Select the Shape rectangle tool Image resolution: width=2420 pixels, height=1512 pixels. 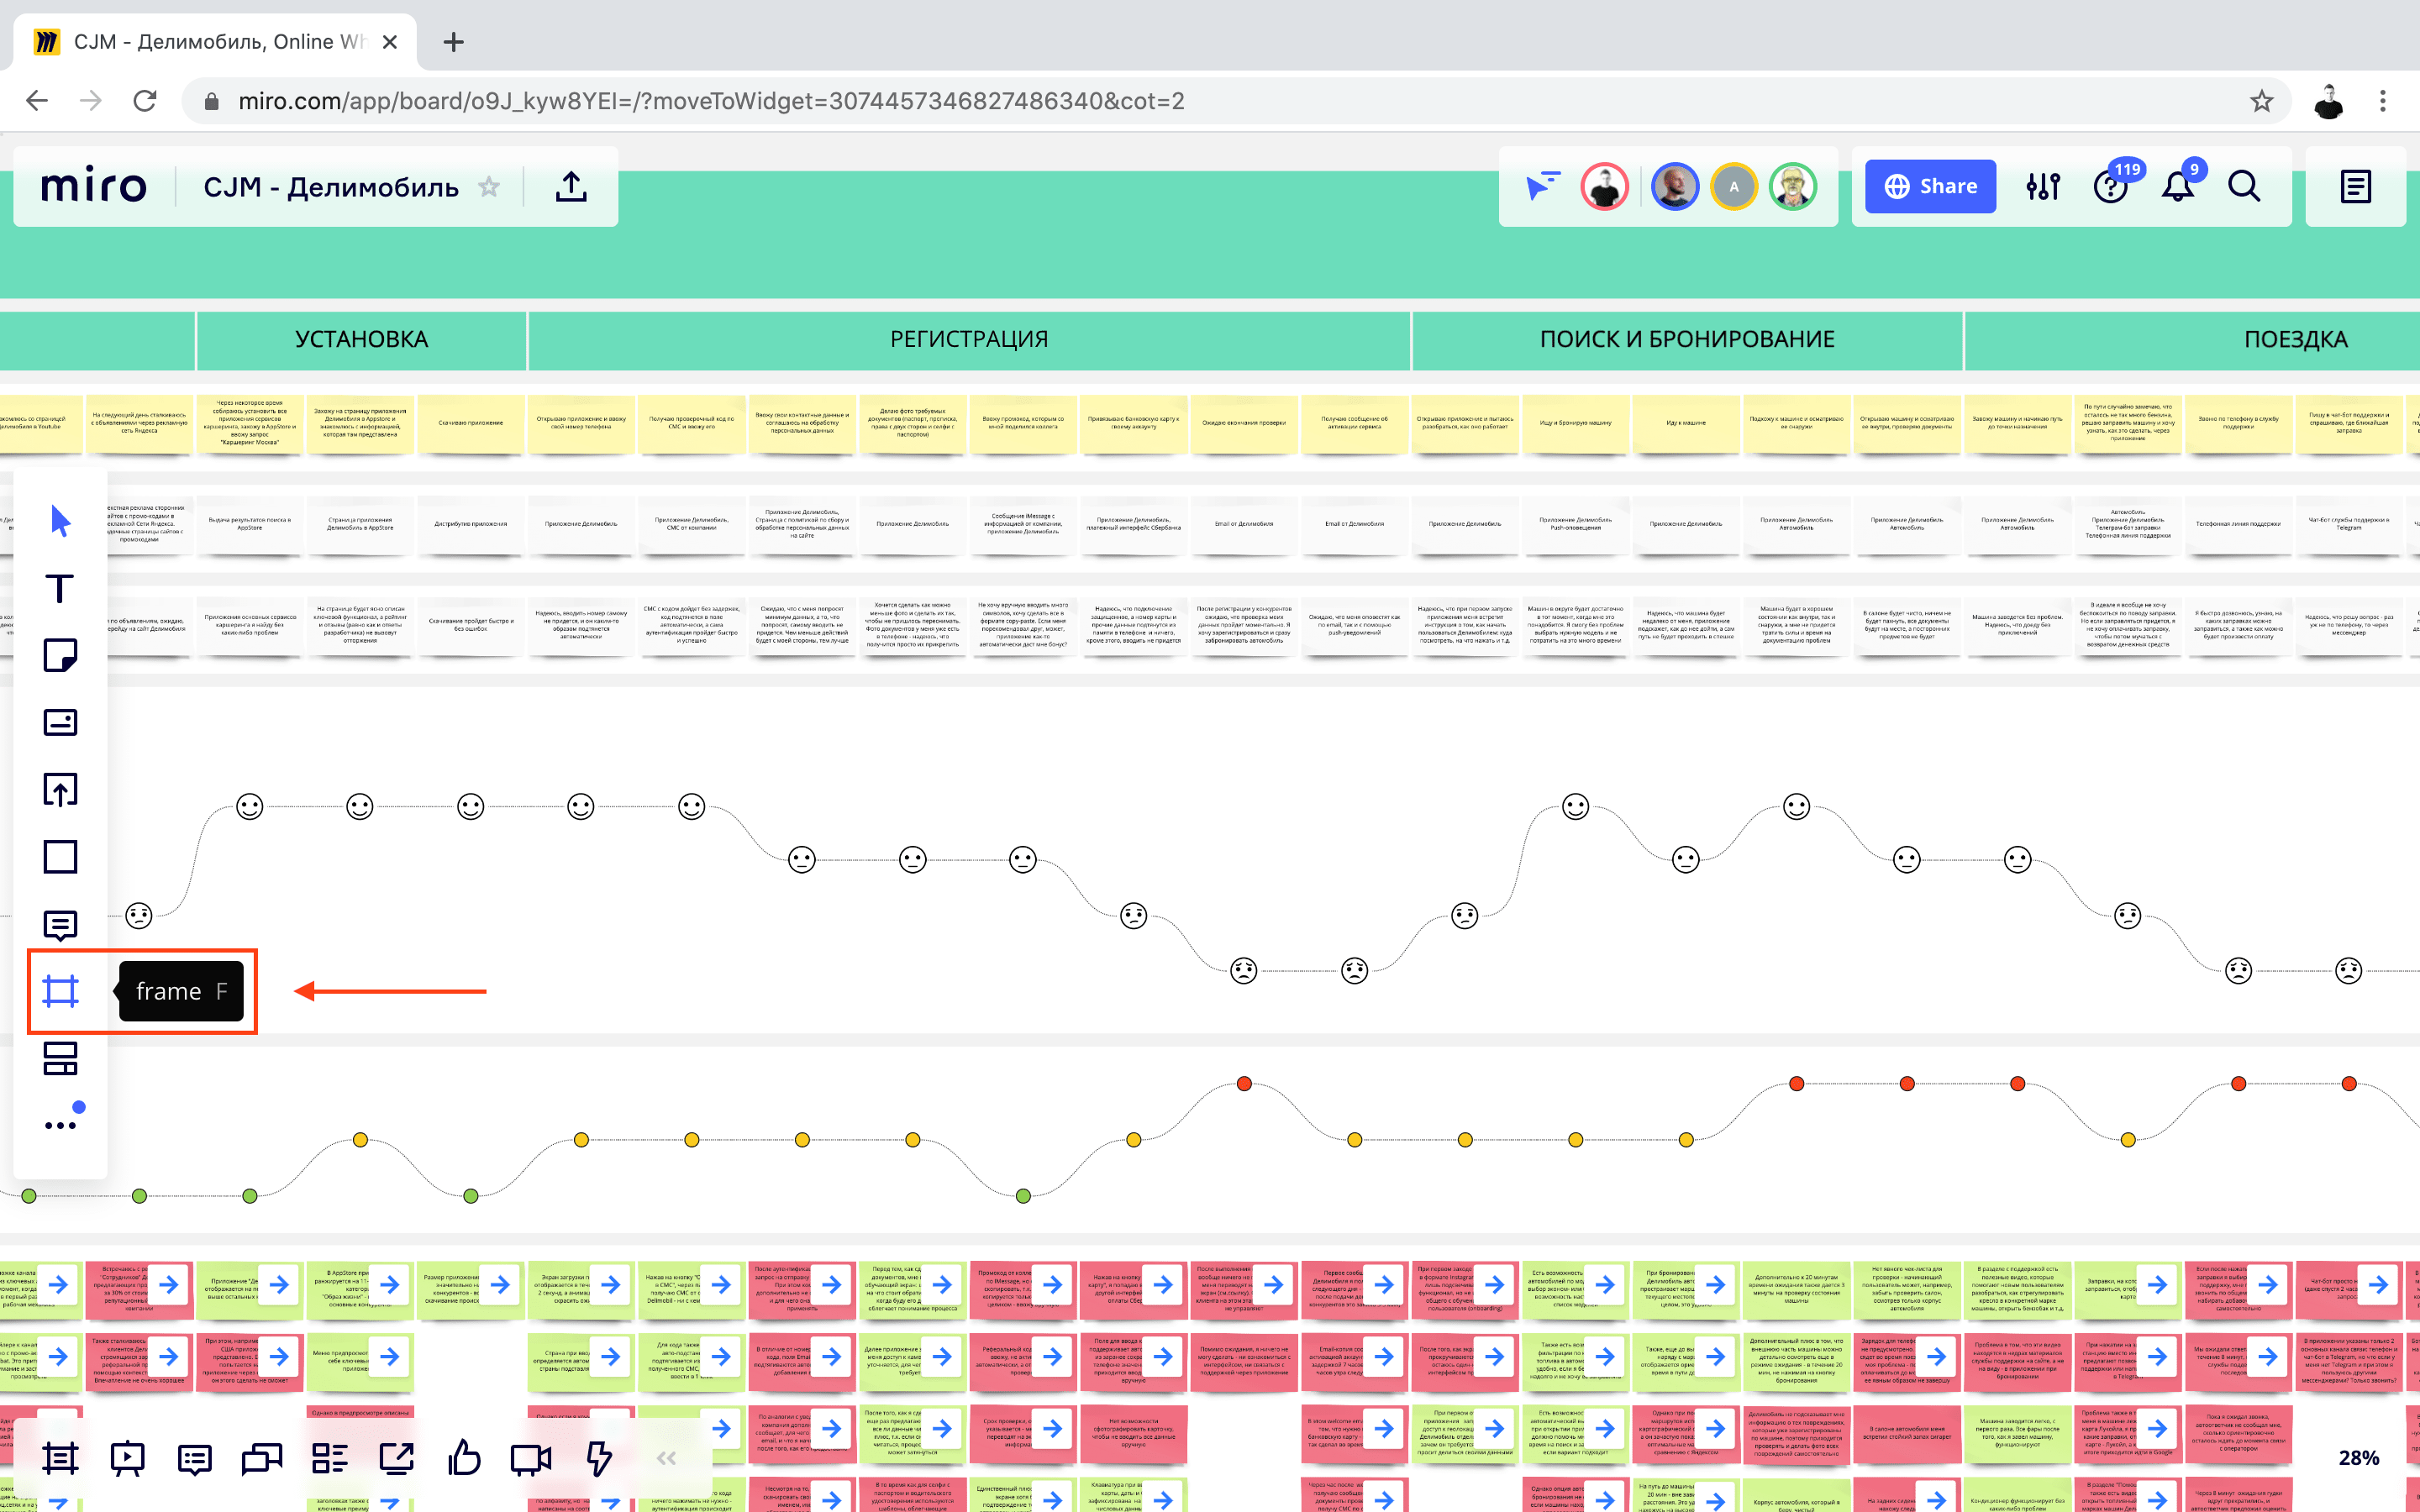coord(60,857)
